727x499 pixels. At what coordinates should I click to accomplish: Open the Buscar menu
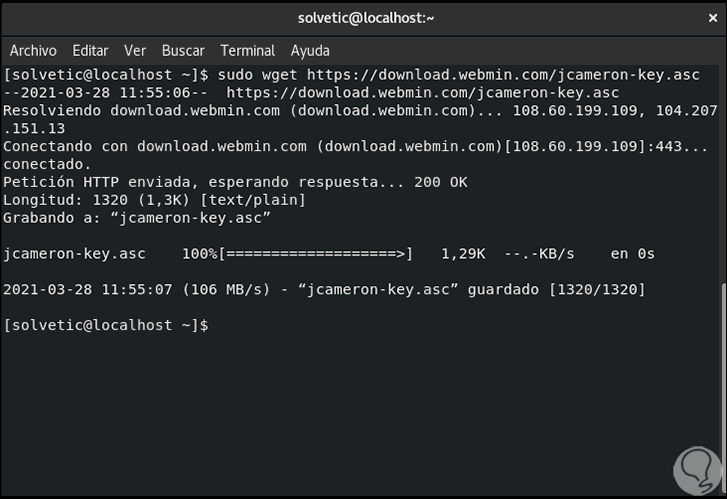[183, 50]
